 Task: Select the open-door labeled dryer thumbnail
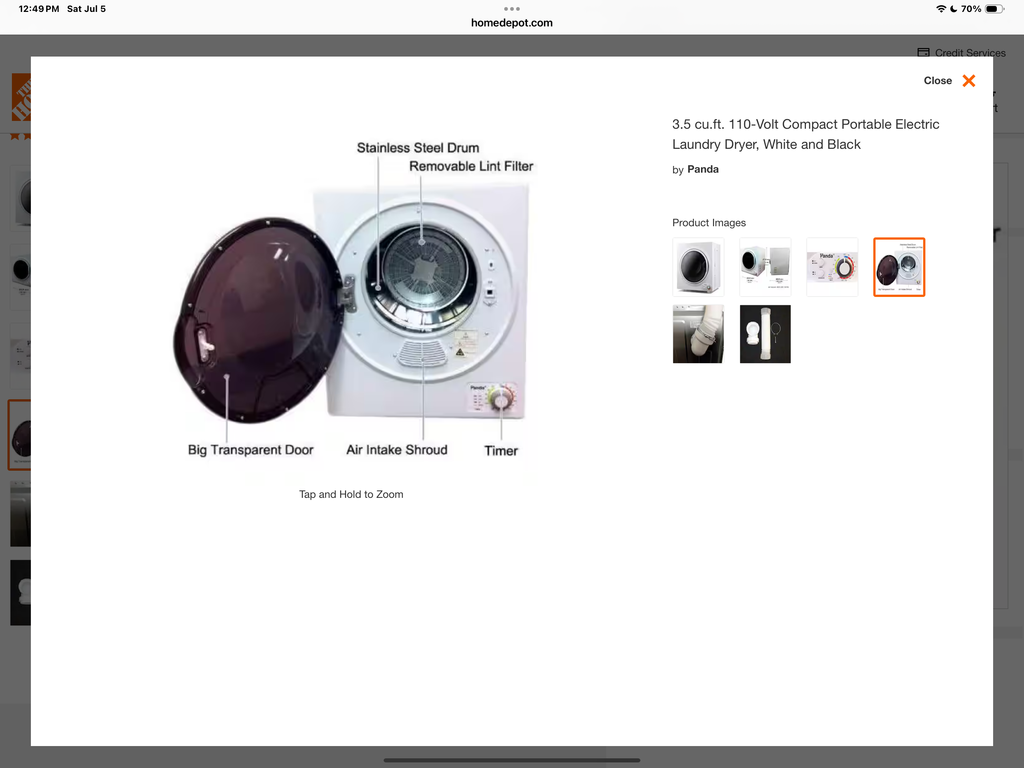tap(899, 267)
